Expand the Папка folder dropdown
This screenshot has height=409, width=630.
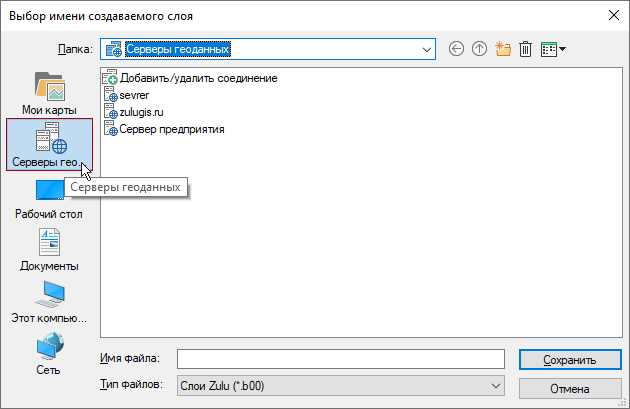pyautogui.click(x=427, y=48)
